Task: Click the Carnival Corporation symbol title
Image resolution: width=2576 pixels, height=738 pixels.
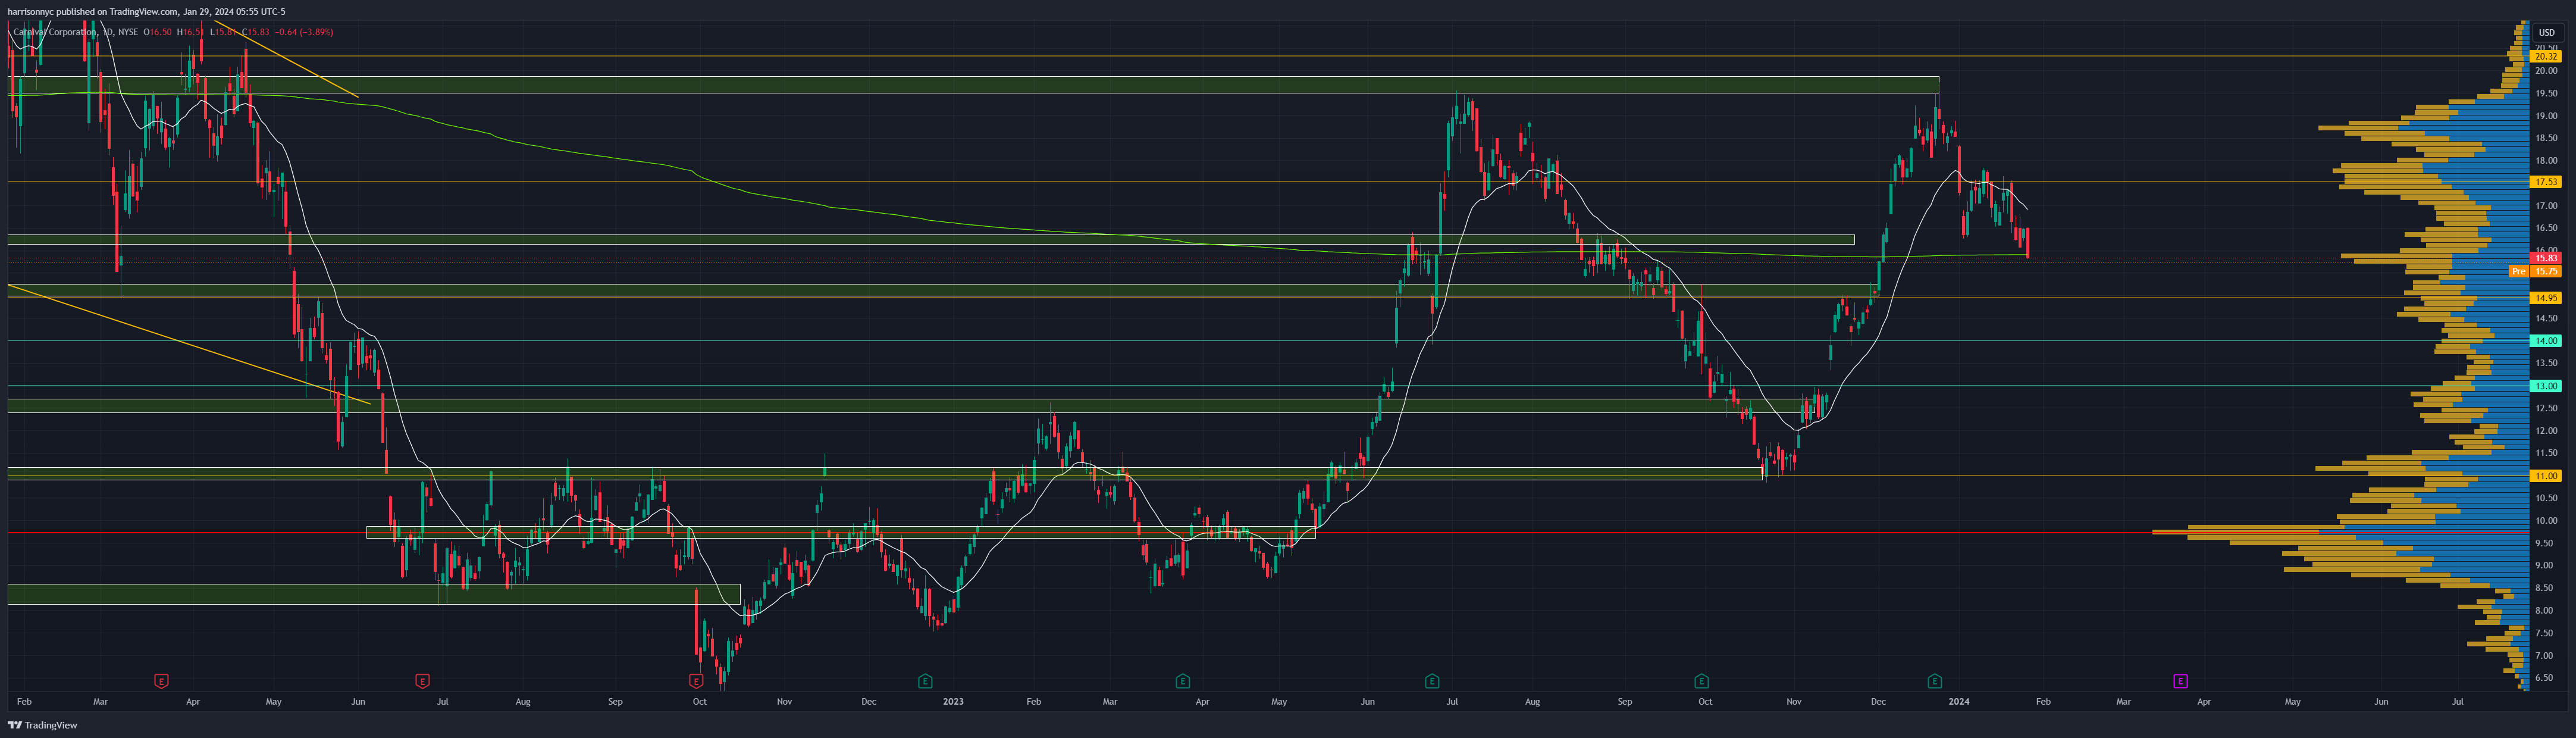Action: (55, 32)
